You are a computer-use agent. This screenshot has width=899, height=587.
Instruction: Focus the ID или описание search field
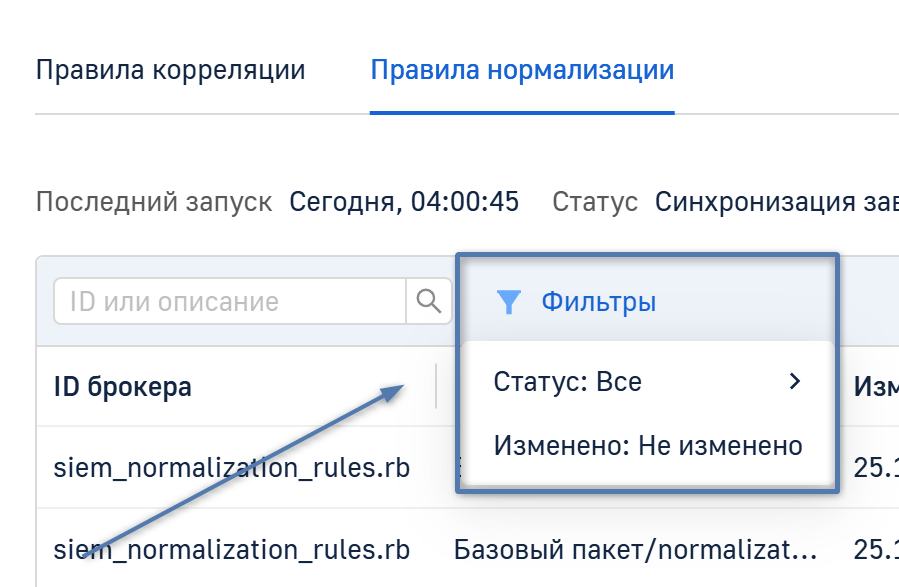tap(230, 302)
